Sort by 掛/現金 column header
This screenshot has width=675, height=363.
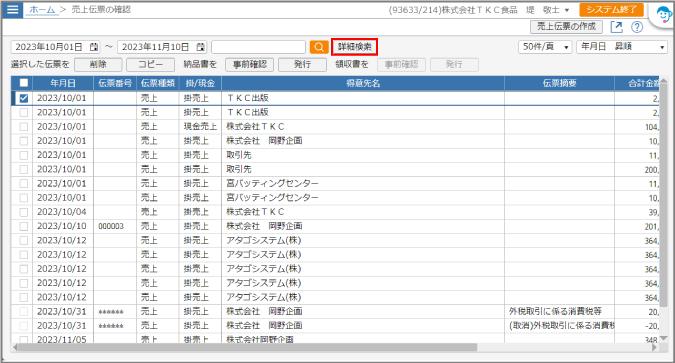click(x=200, y=83)
